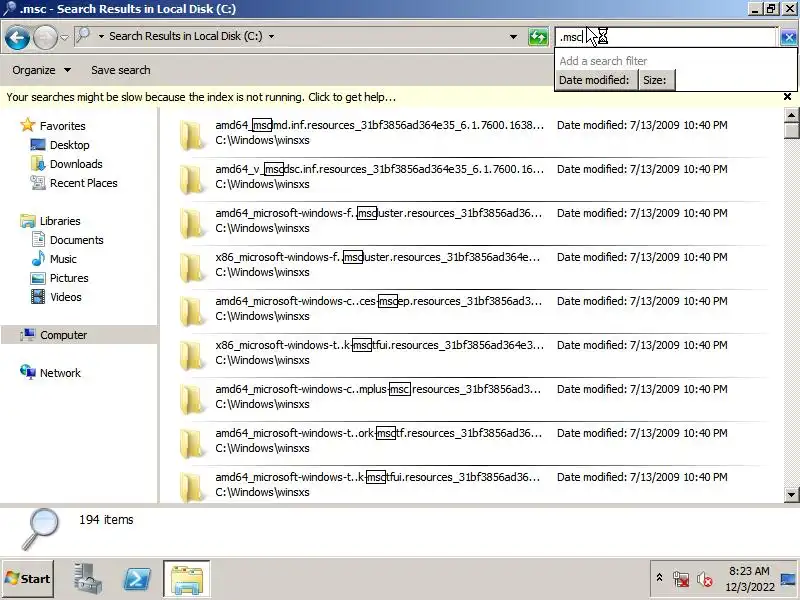Click the Back navigation arrow

tap(17, 37)
